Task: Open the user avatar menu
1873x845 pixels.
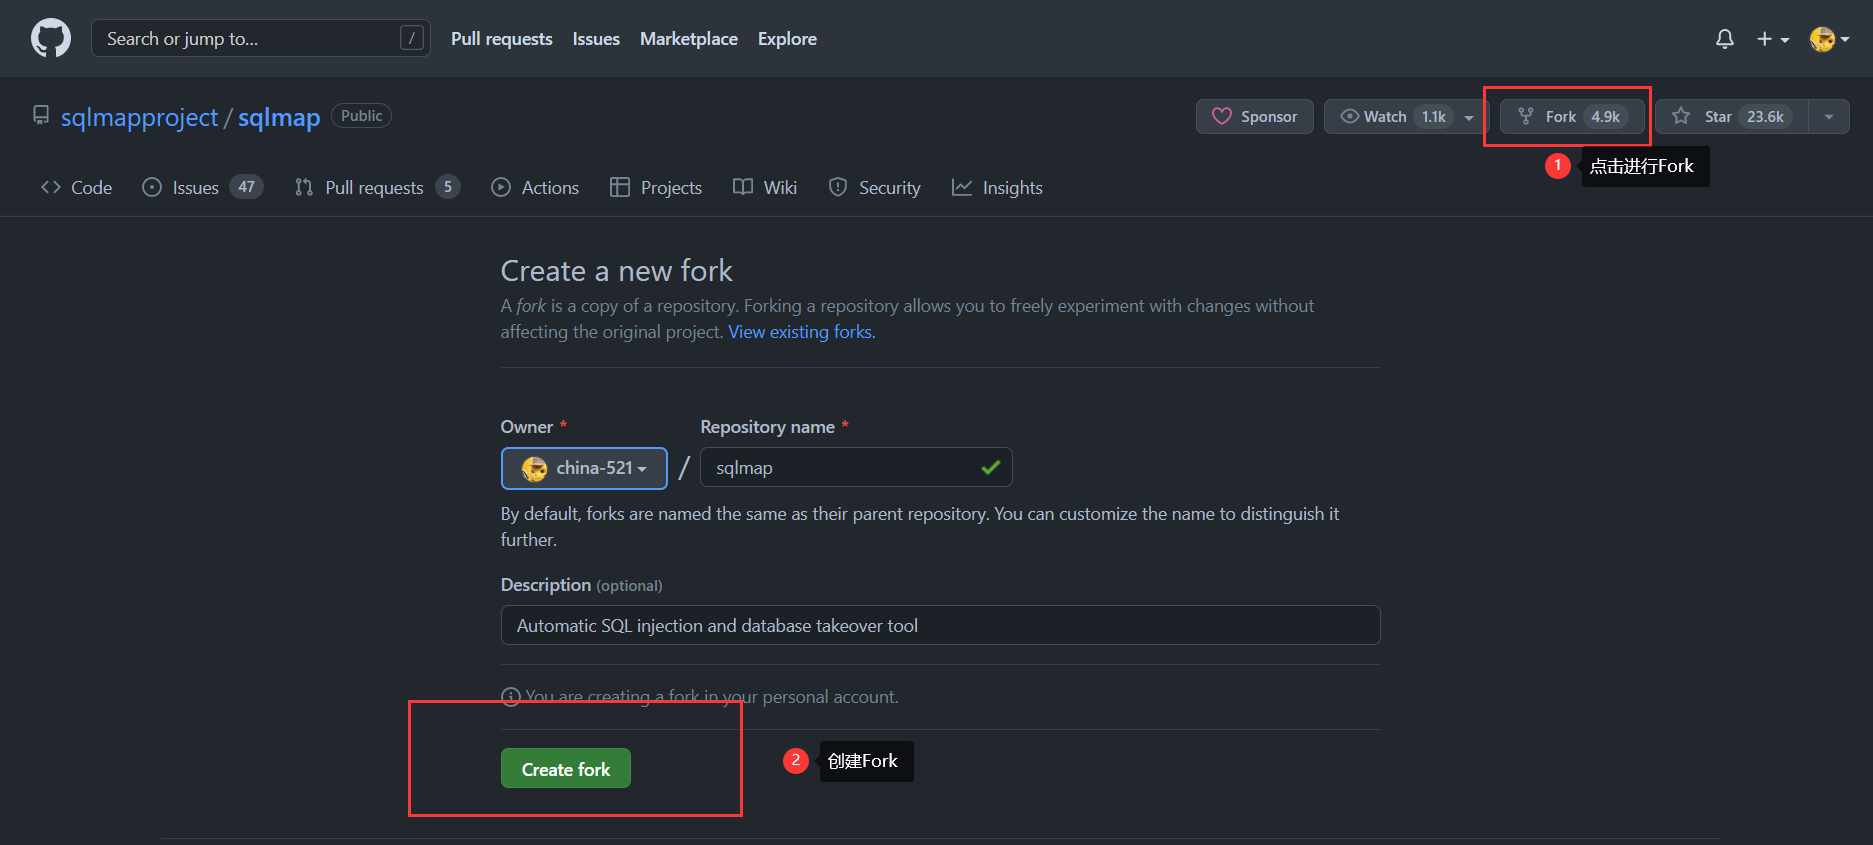Action: (x=1829, y=39)
